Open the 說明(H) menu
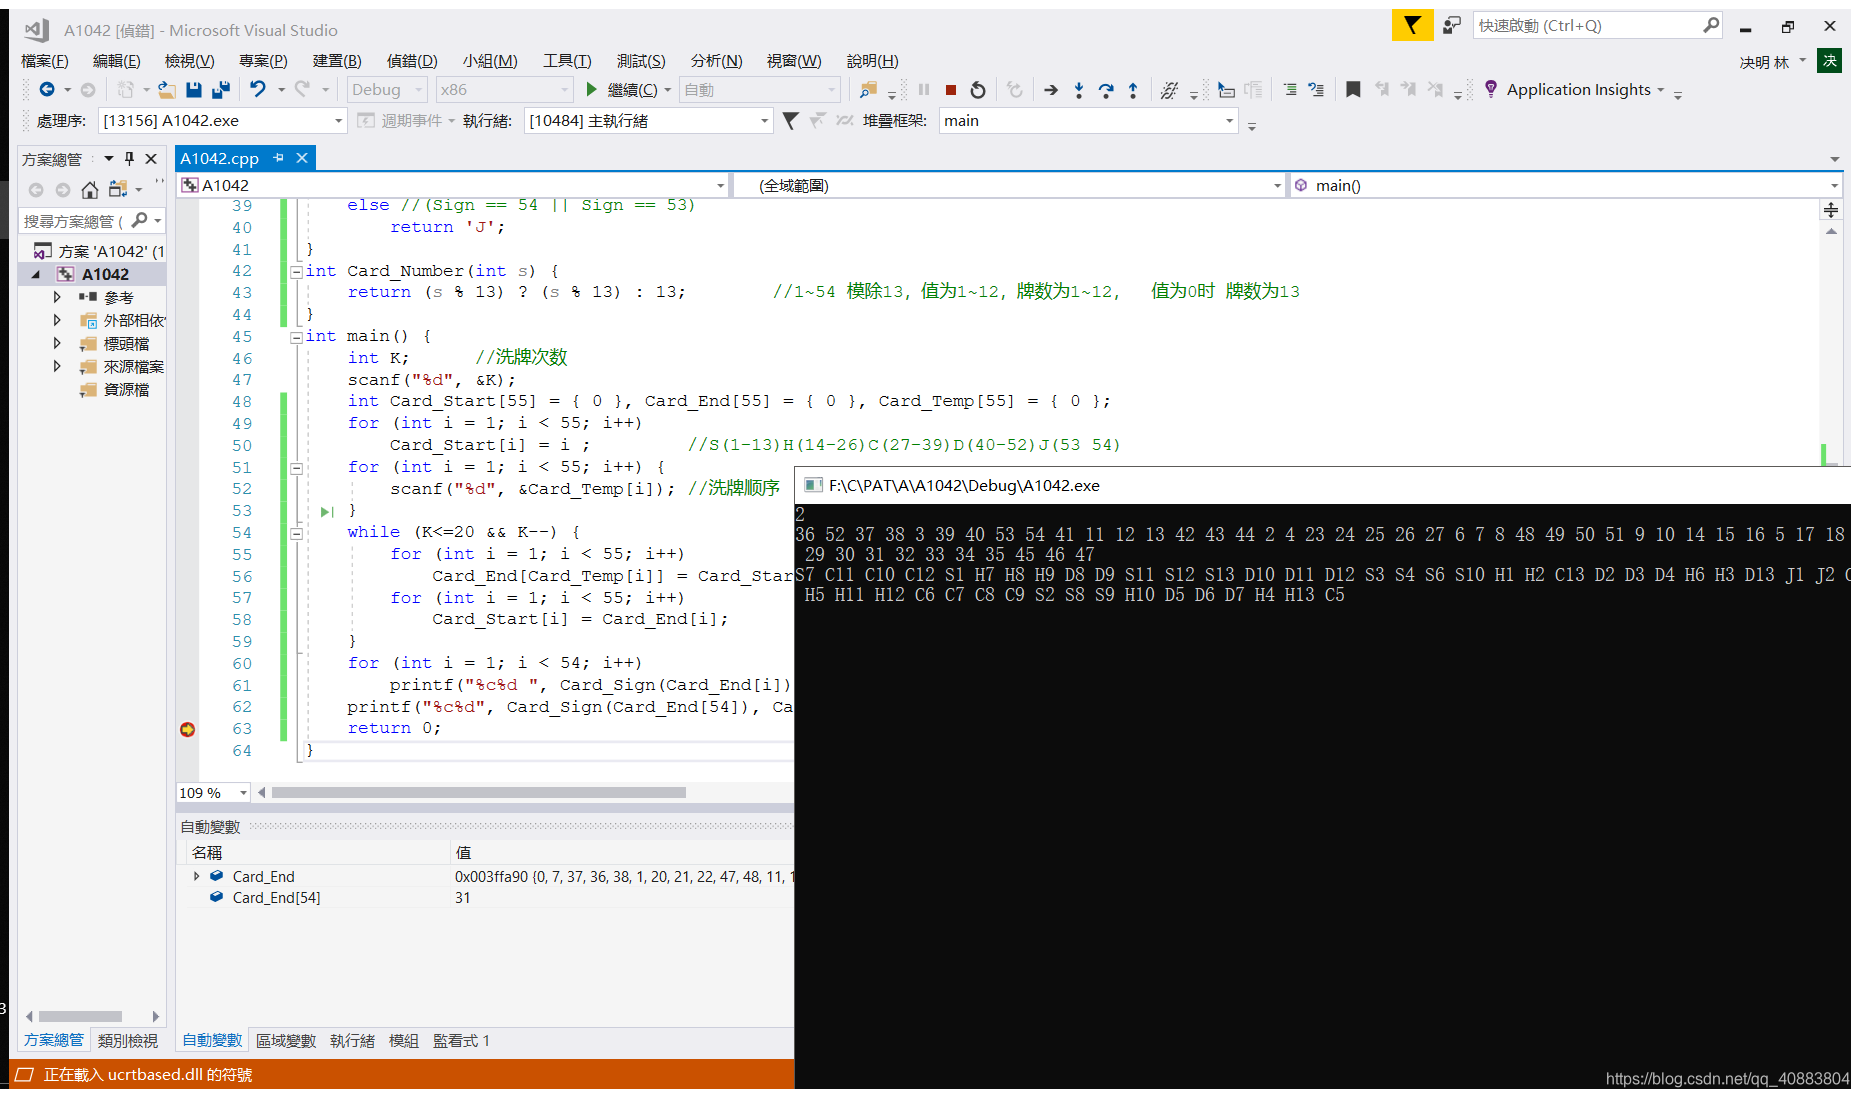Screen dimensions: 1860x1098 [872, 61]
